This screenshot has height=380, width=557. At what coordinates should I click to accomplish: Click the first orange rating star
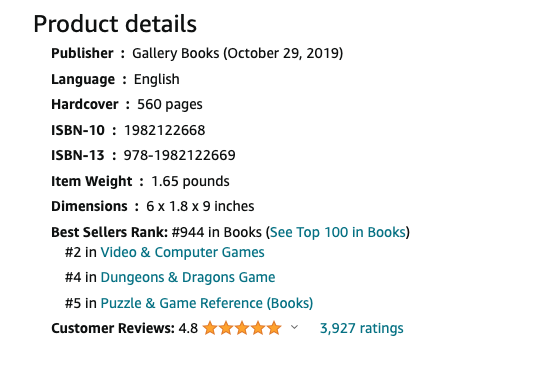tap(210, 328)
